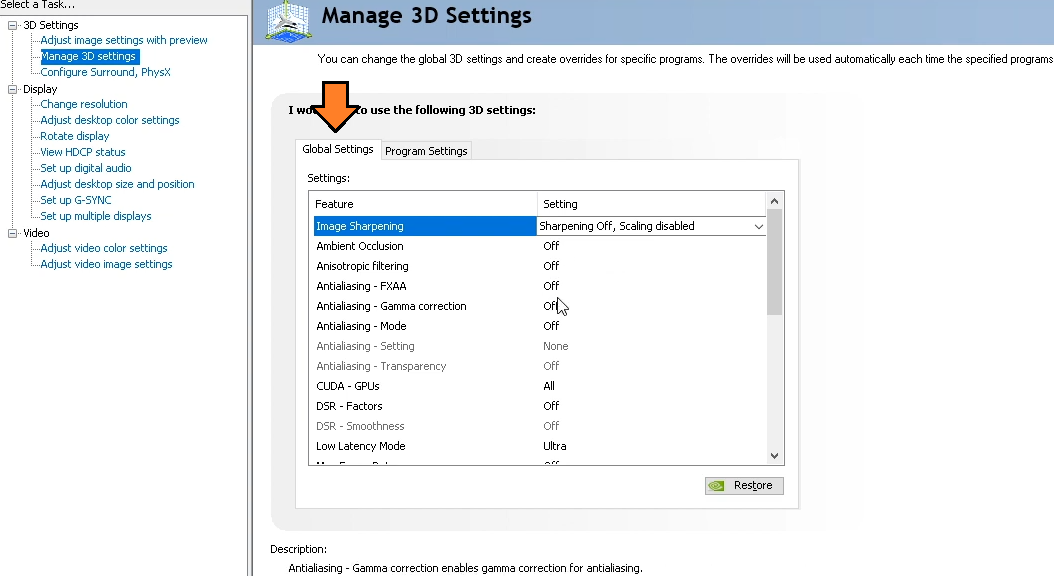Open Set up G-SYNC page
Screen dimensions: 1054x576
point(75,200)
